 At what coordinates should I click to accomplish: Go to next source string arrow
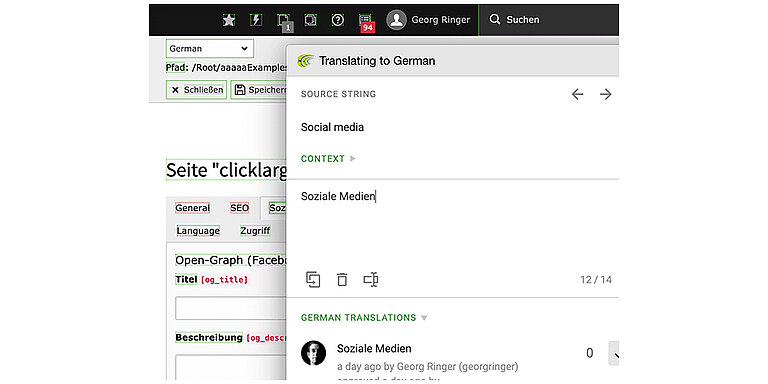coord(606,94)
